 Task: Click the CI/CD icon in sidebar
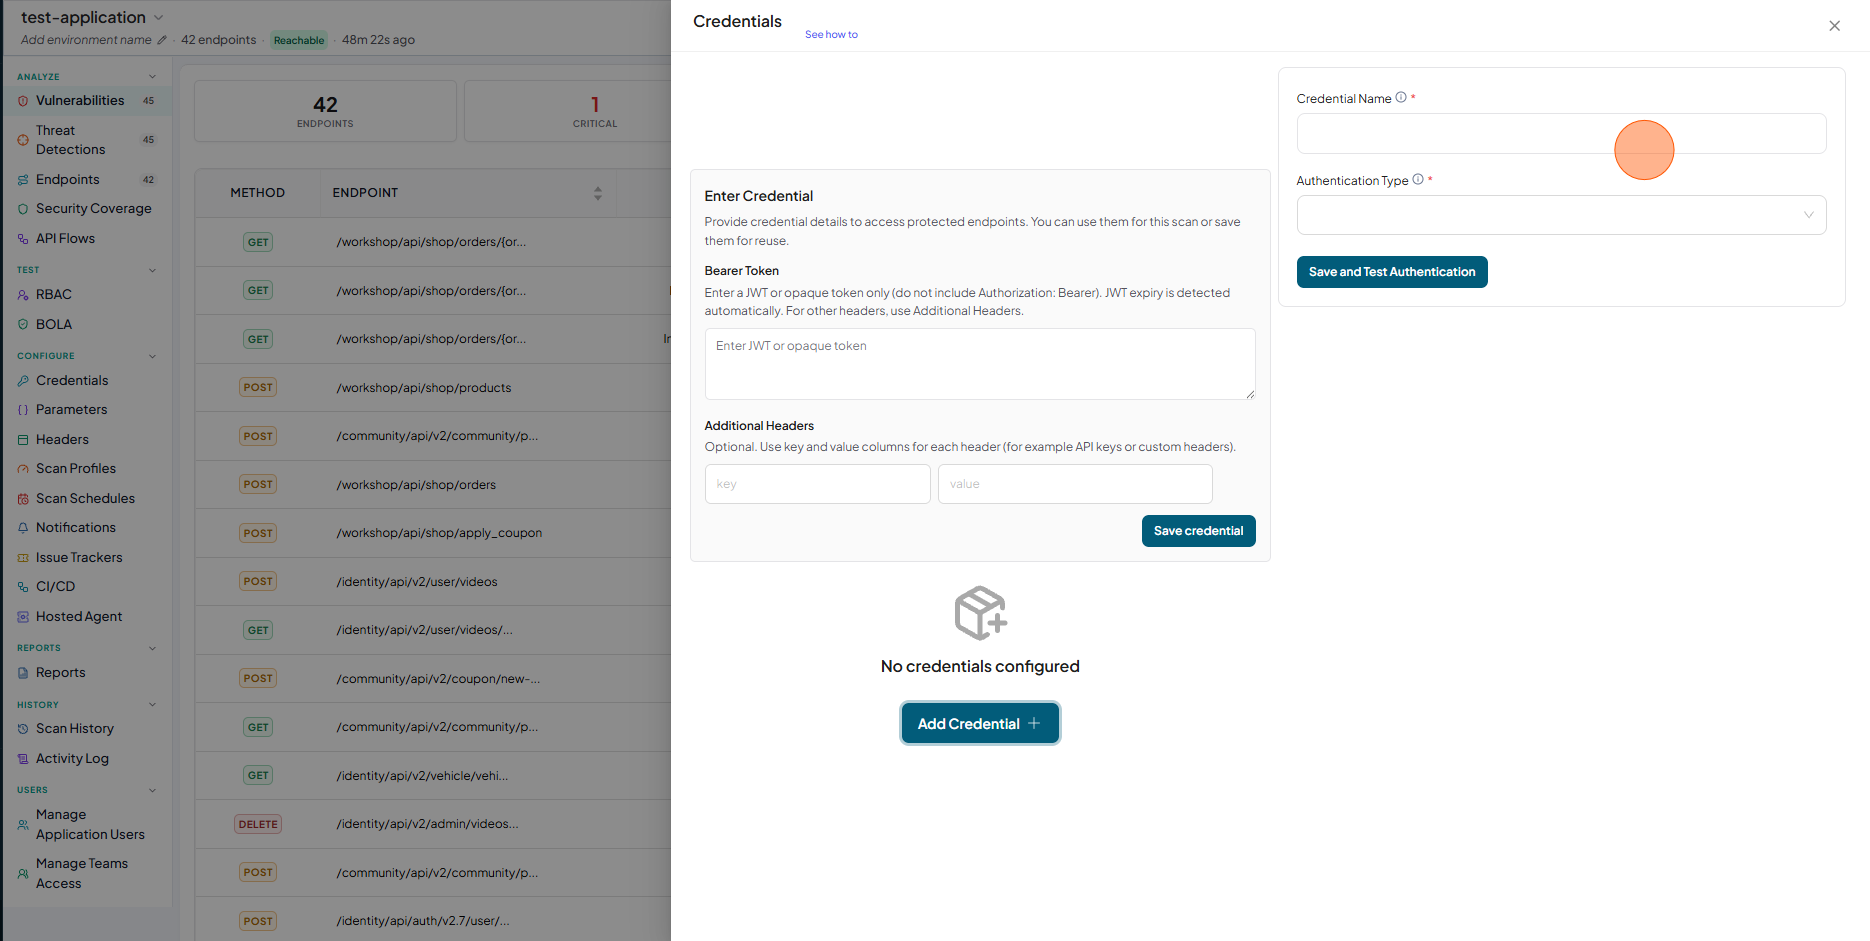(23, 587)
